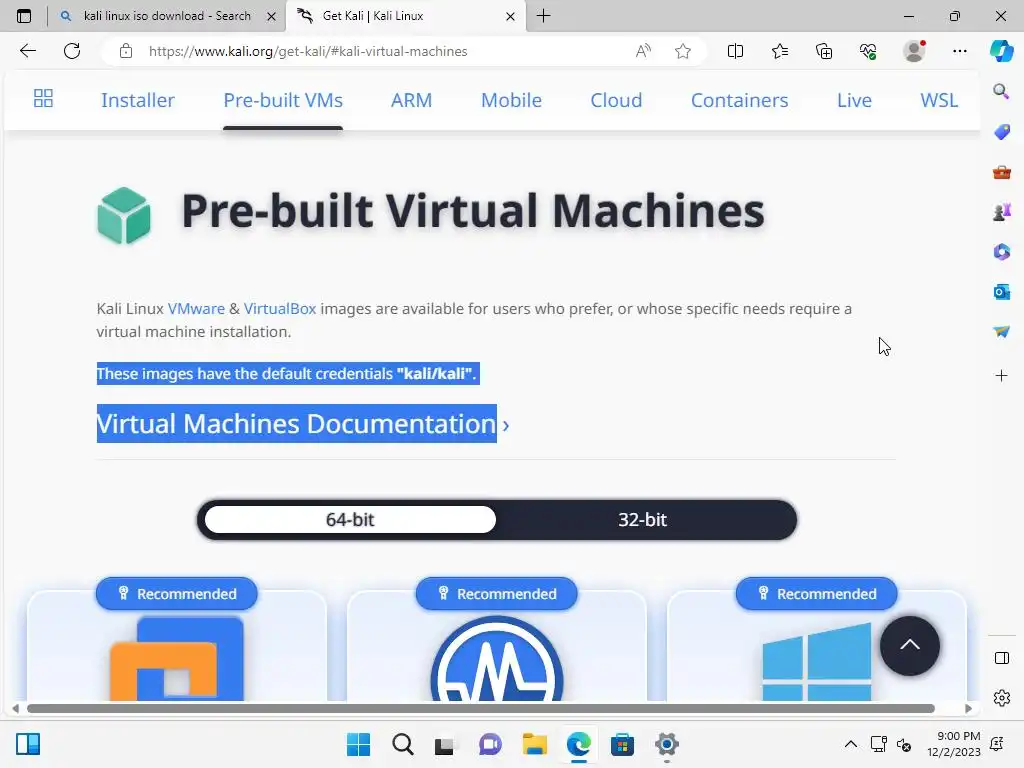Select 64-bit architecture

(x=350, y=520)
